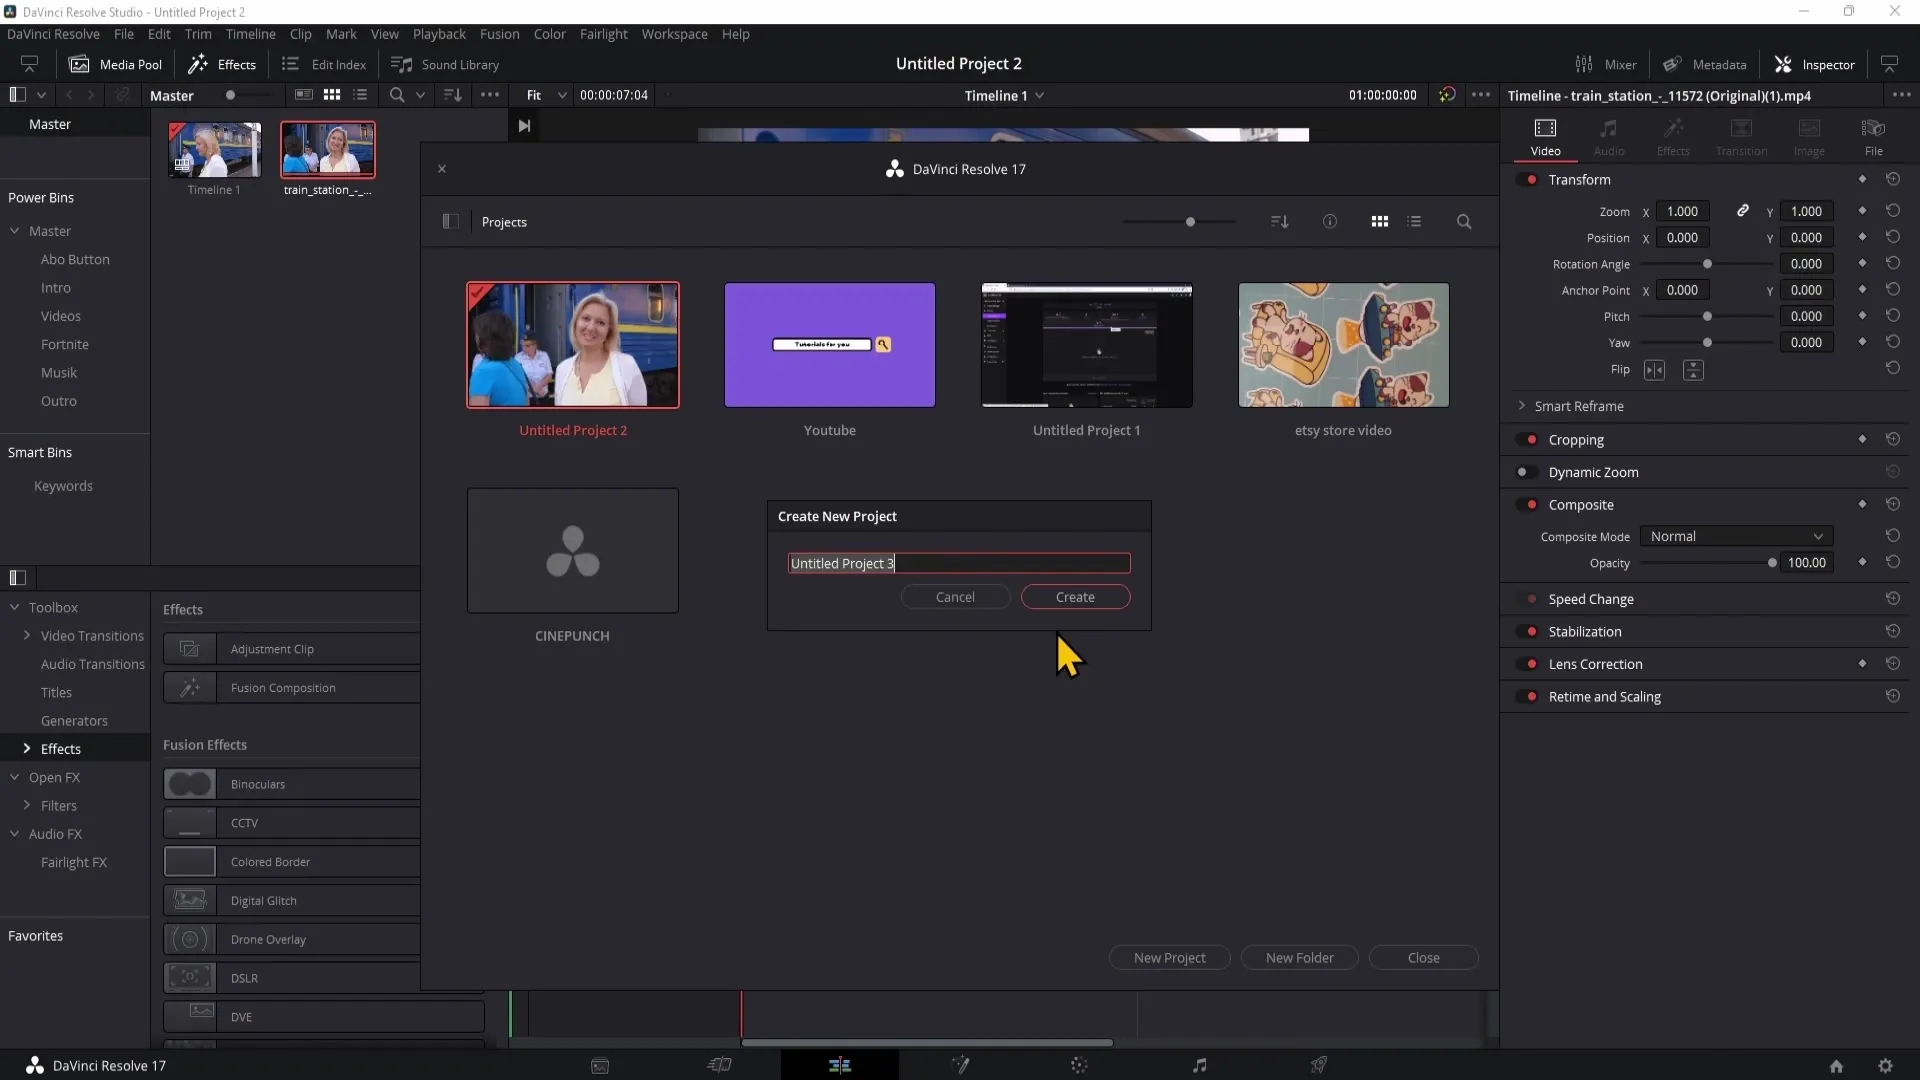The width and height of the screenshot is (1920, 1080).
Task: Select the Fusion menu item
Action: (x=500, y=34)
